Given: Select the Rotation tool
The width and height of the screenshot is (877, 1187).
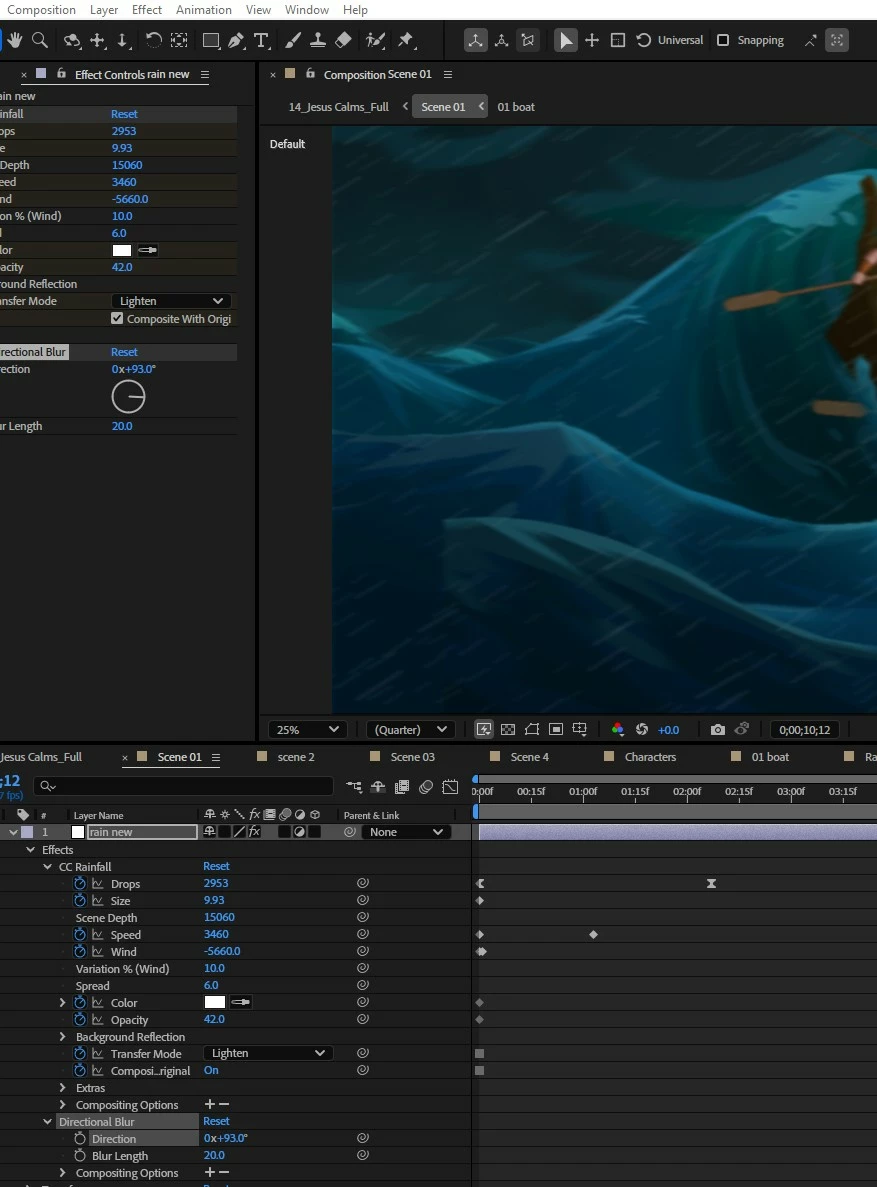Looking at the screenshot, I should [154, 40].
